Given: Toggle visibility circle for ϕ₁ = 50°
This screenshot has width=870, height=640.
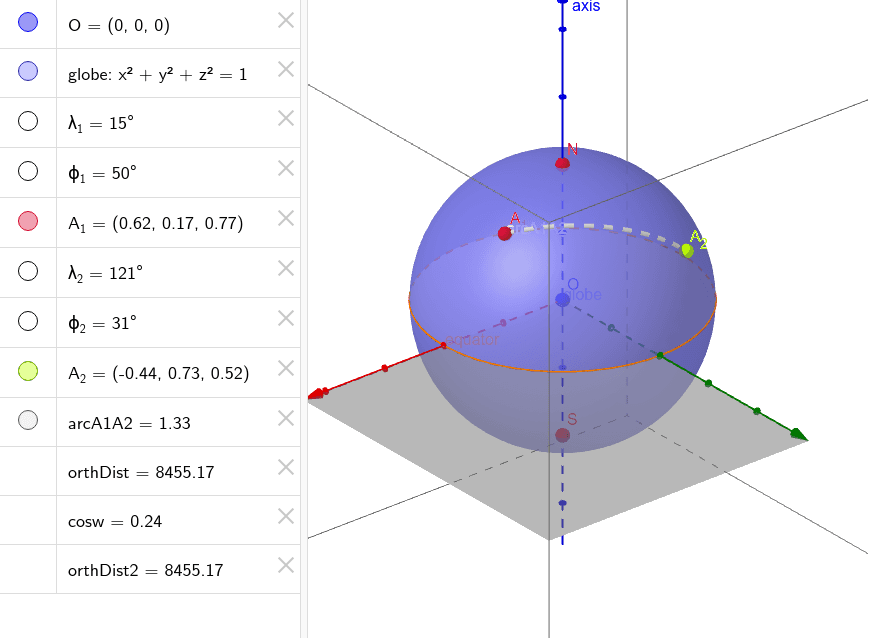Looking at the screenshot, I should click(x=28, y=171).
